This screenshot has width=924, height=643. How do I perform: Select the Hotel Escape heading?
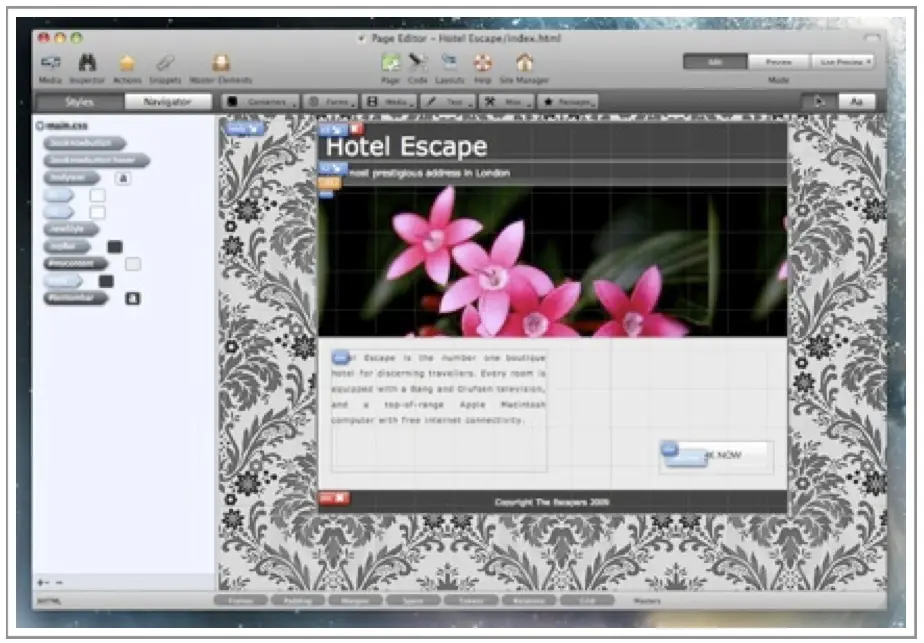[x=407, y=146]
